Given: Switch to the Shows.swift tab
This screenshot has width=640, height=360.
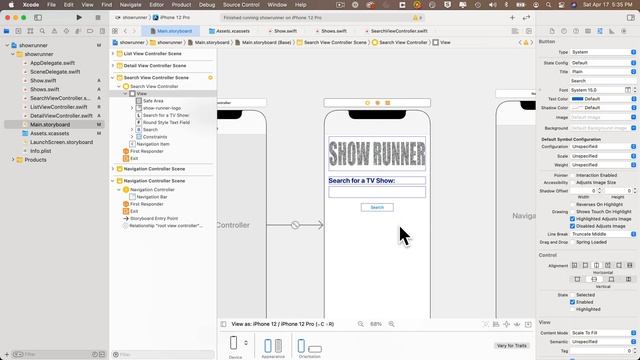Looking at the screenshot, I should tap(331, 31).
